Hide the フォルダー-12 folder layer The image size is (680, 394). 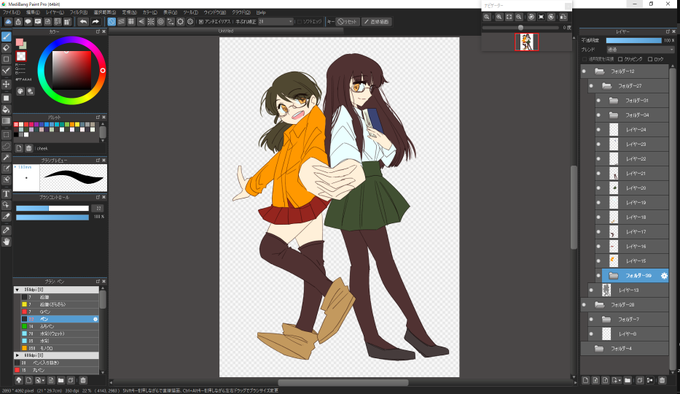click(584, 71)
